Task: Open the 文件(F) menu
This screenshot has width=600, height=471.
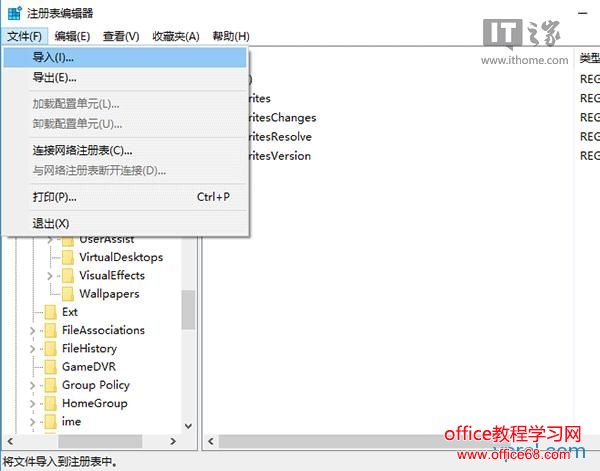Action: tap(24, 36)
